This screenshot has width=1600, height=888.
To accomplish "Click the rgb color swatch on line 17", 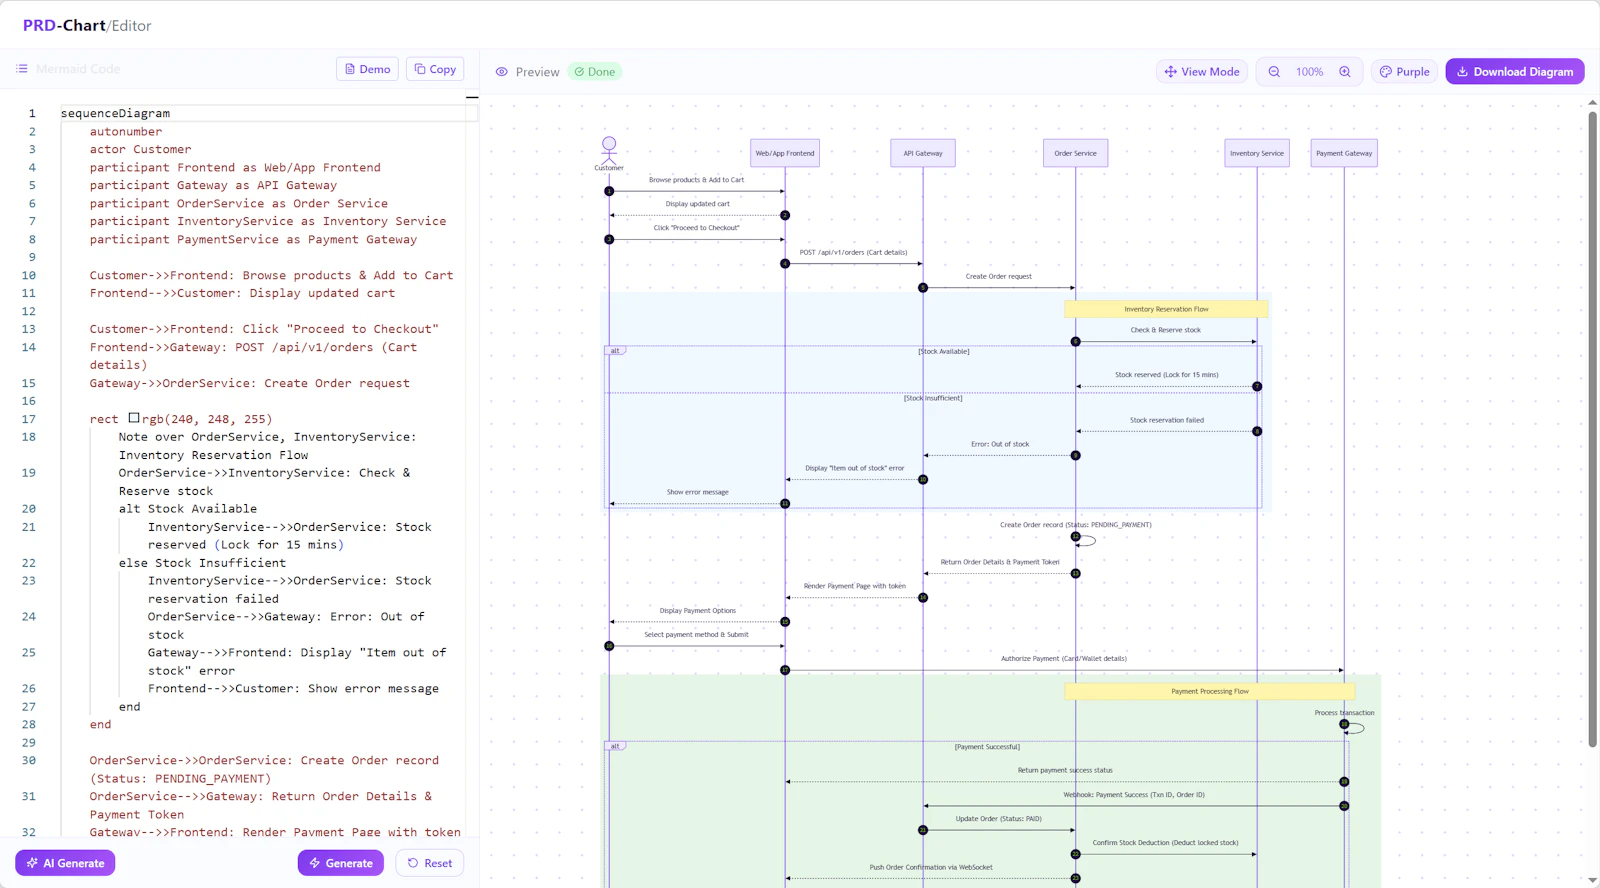I will coord(134,418).
